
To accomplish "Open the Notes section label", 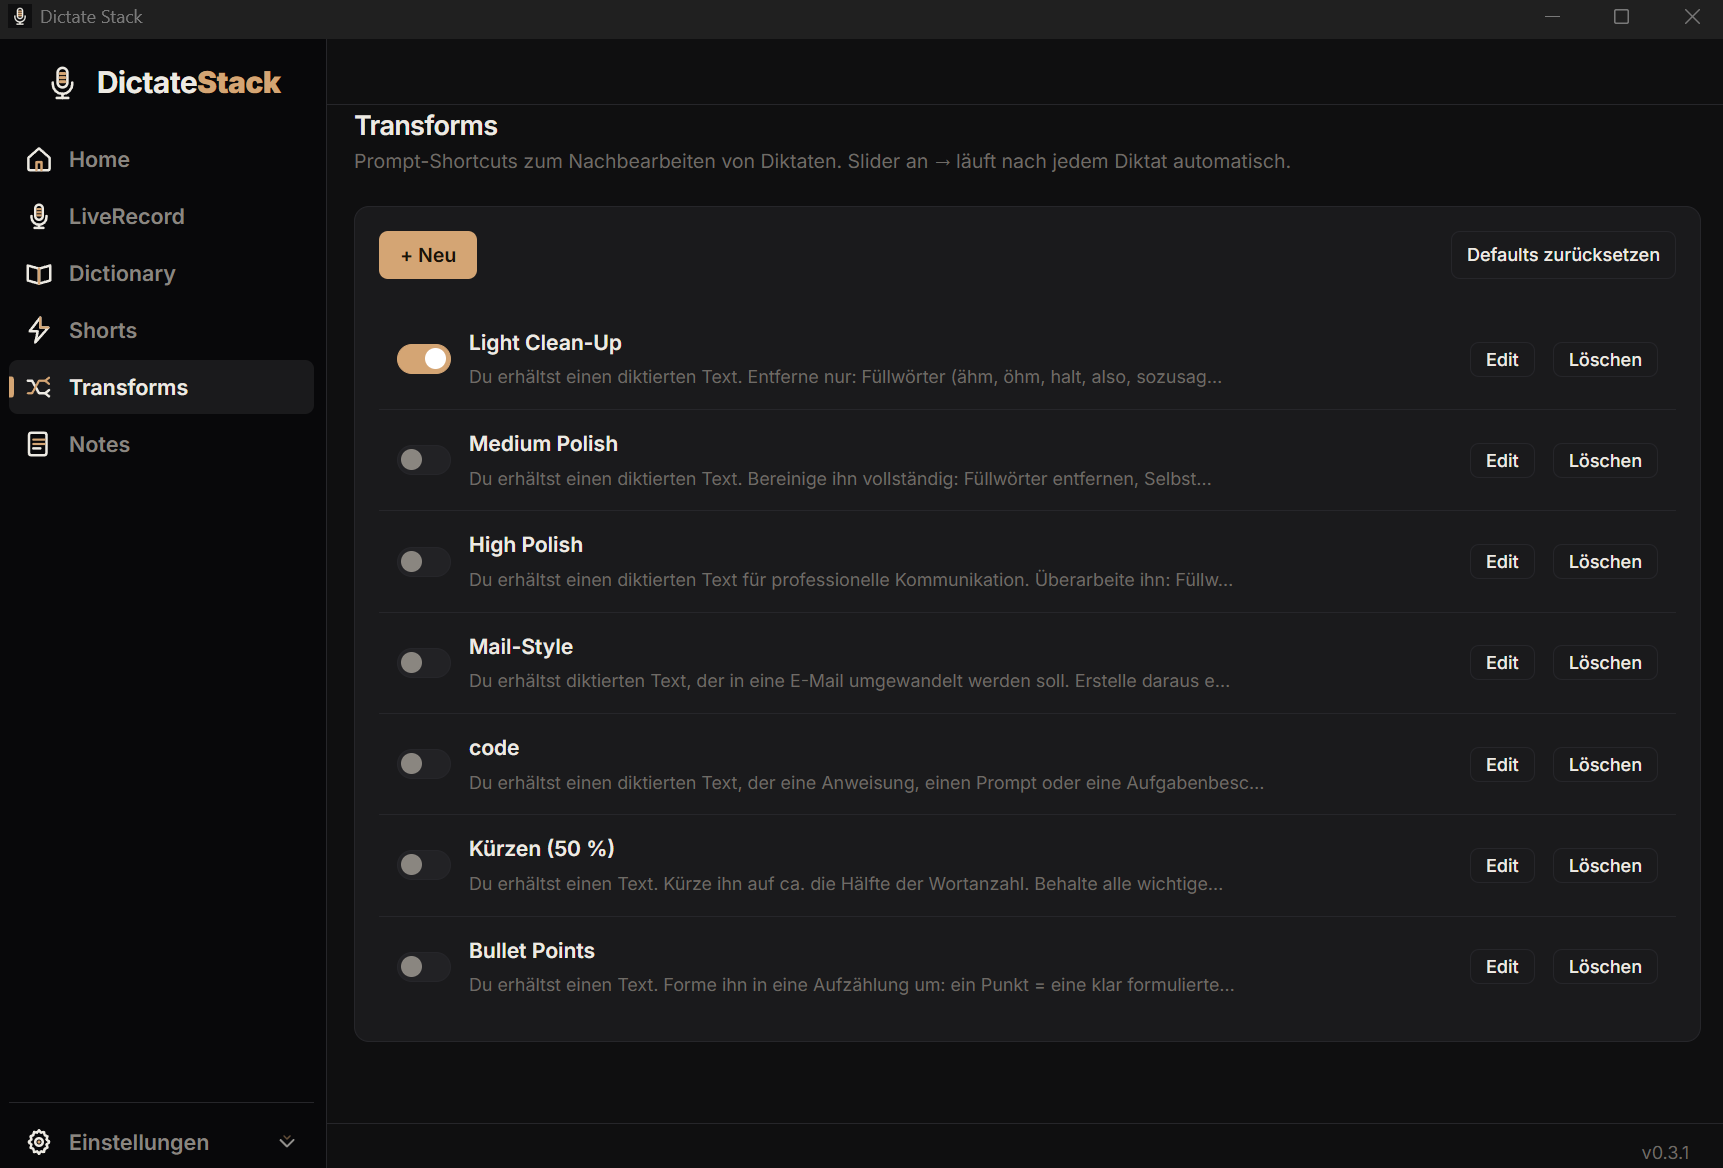I will (x=99, y=444).
